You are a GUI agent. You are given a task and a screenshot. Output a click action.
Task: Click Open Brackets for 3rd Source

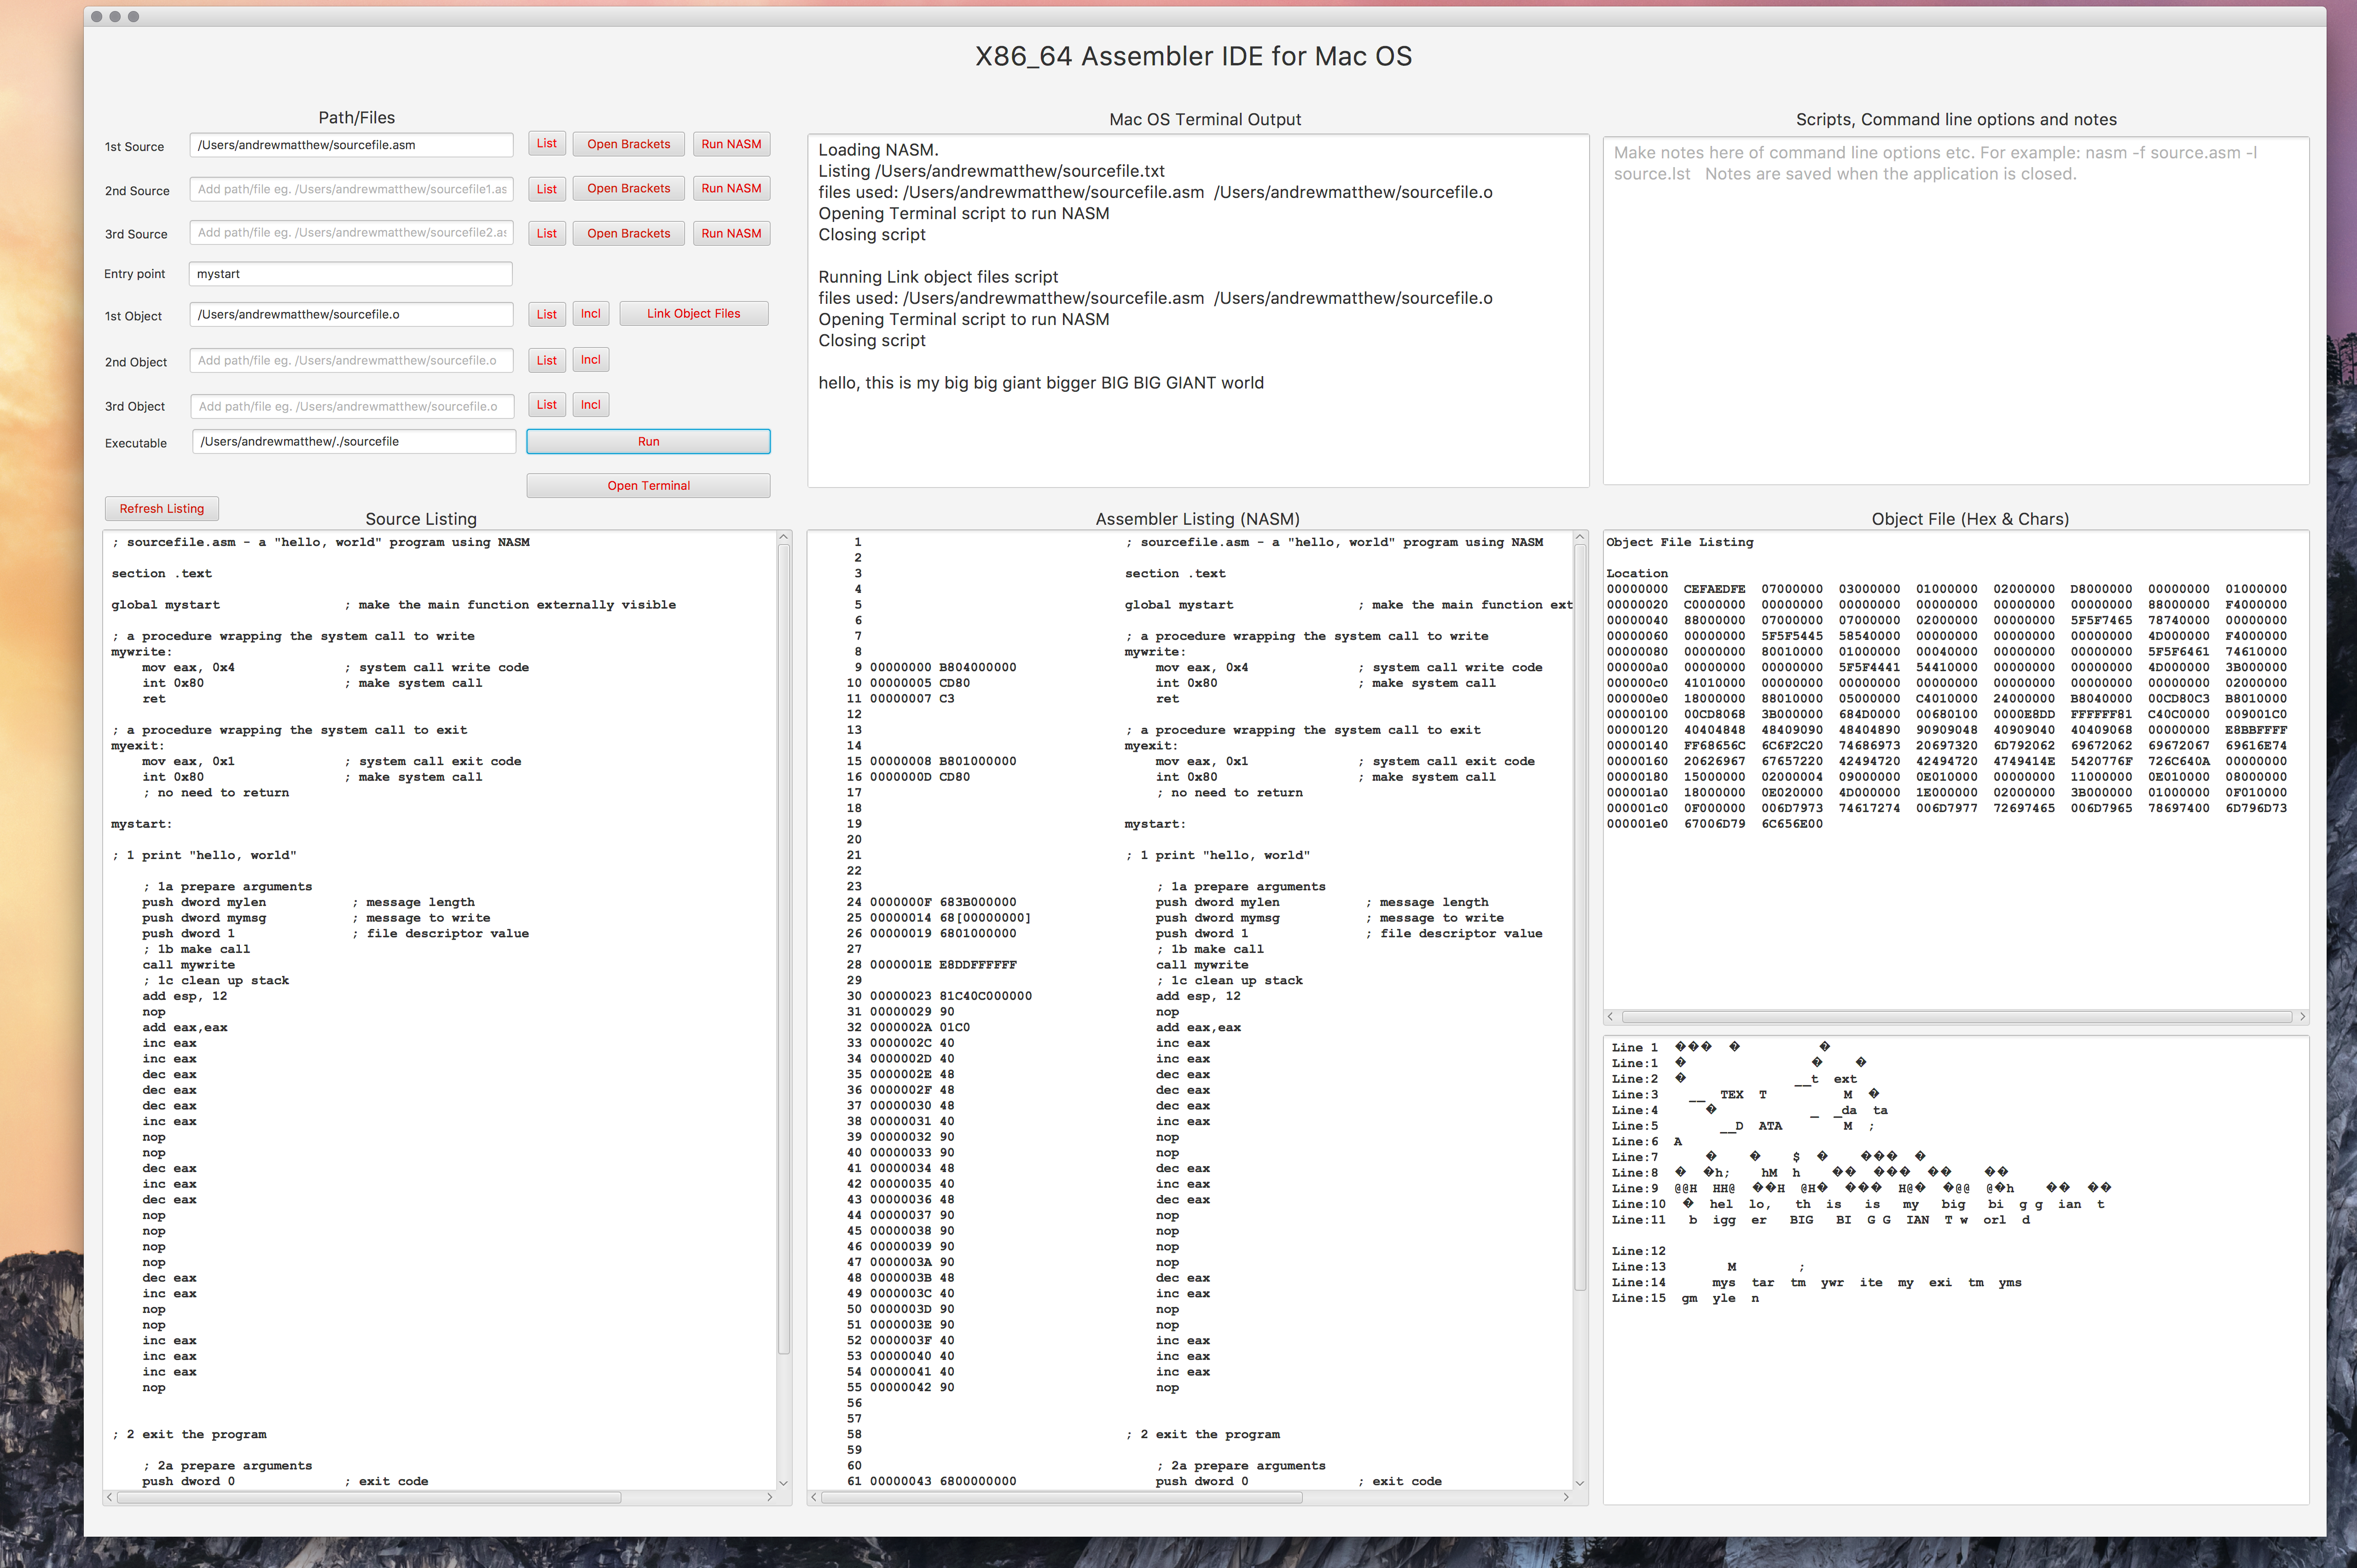pos(628,233)
